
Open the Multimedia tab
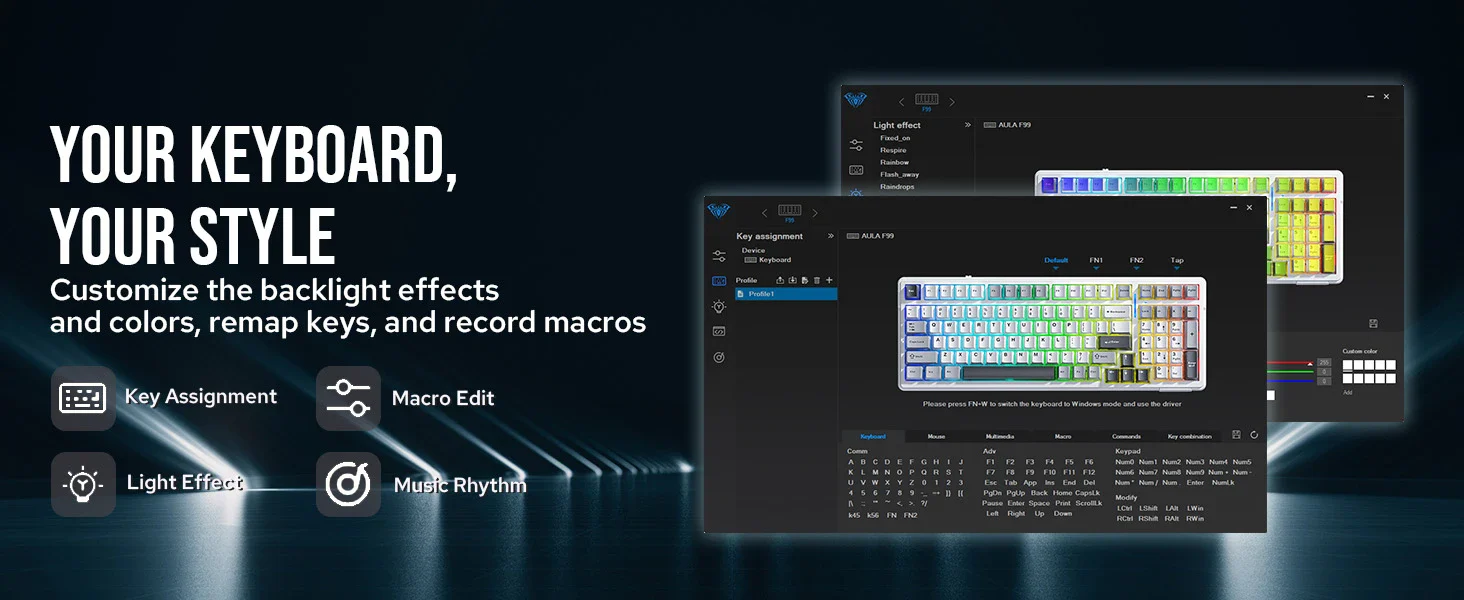999,437
